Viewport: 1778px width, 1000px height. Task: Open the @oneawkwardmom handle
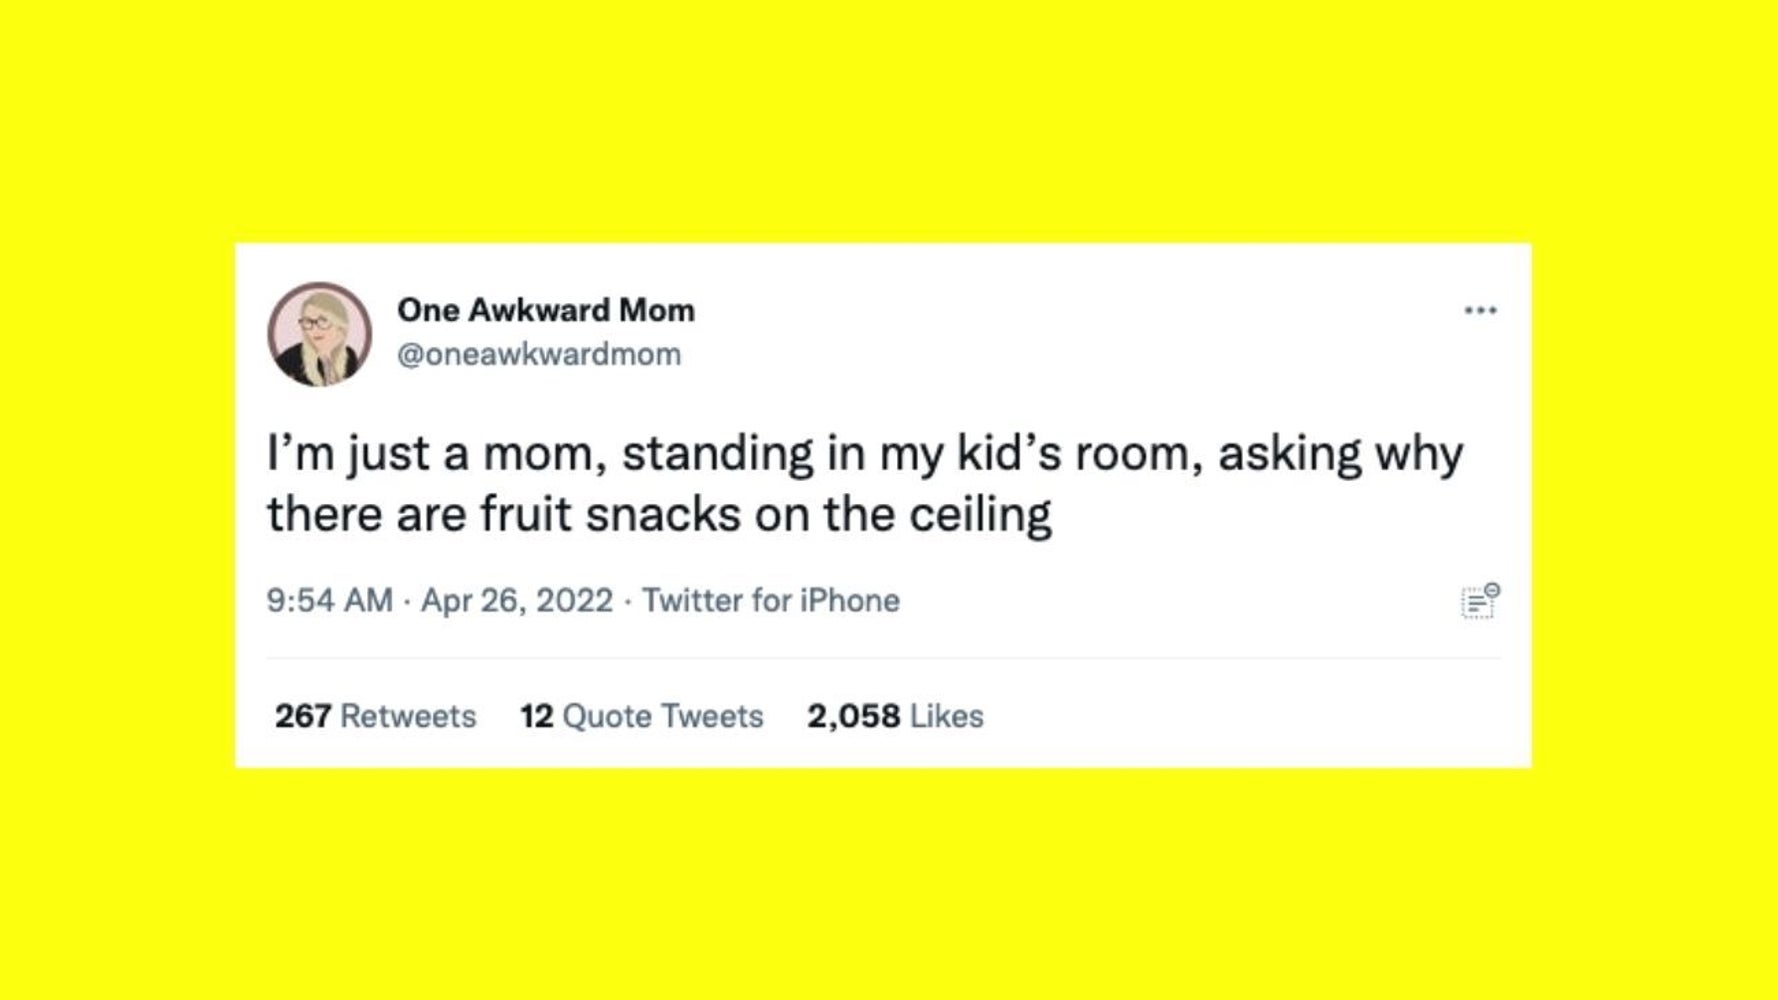(540, 352)
